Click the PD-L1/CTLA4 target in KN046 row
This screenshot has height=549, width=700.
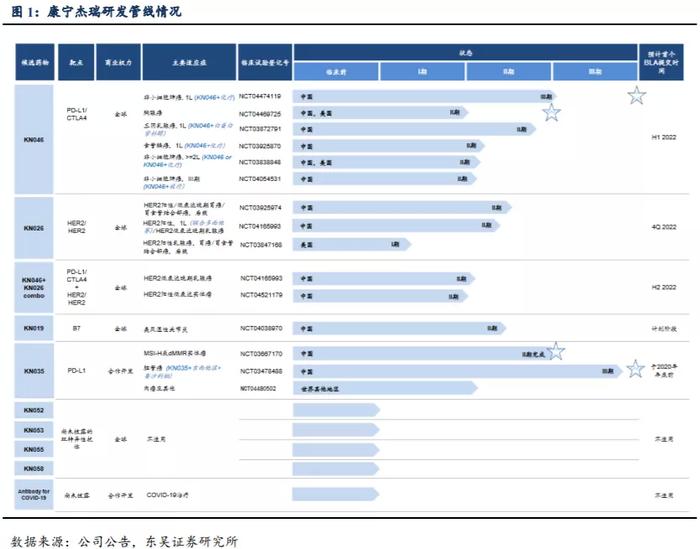pyautogui.click(x=77, y=114)
